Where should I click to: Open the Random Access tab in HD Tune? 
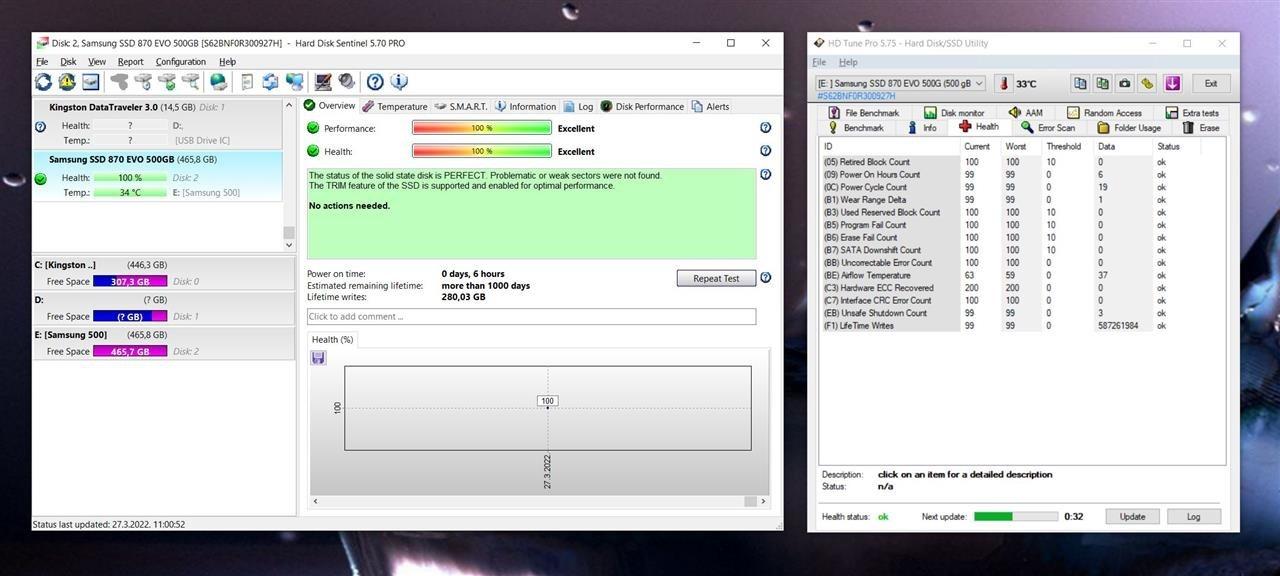click(x=1104, y=113)
